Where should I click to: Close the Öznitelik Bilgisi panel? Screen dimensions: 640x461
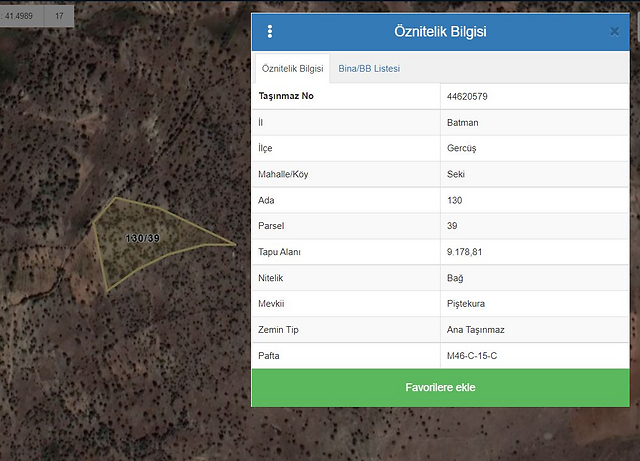(x=614, y=31)
